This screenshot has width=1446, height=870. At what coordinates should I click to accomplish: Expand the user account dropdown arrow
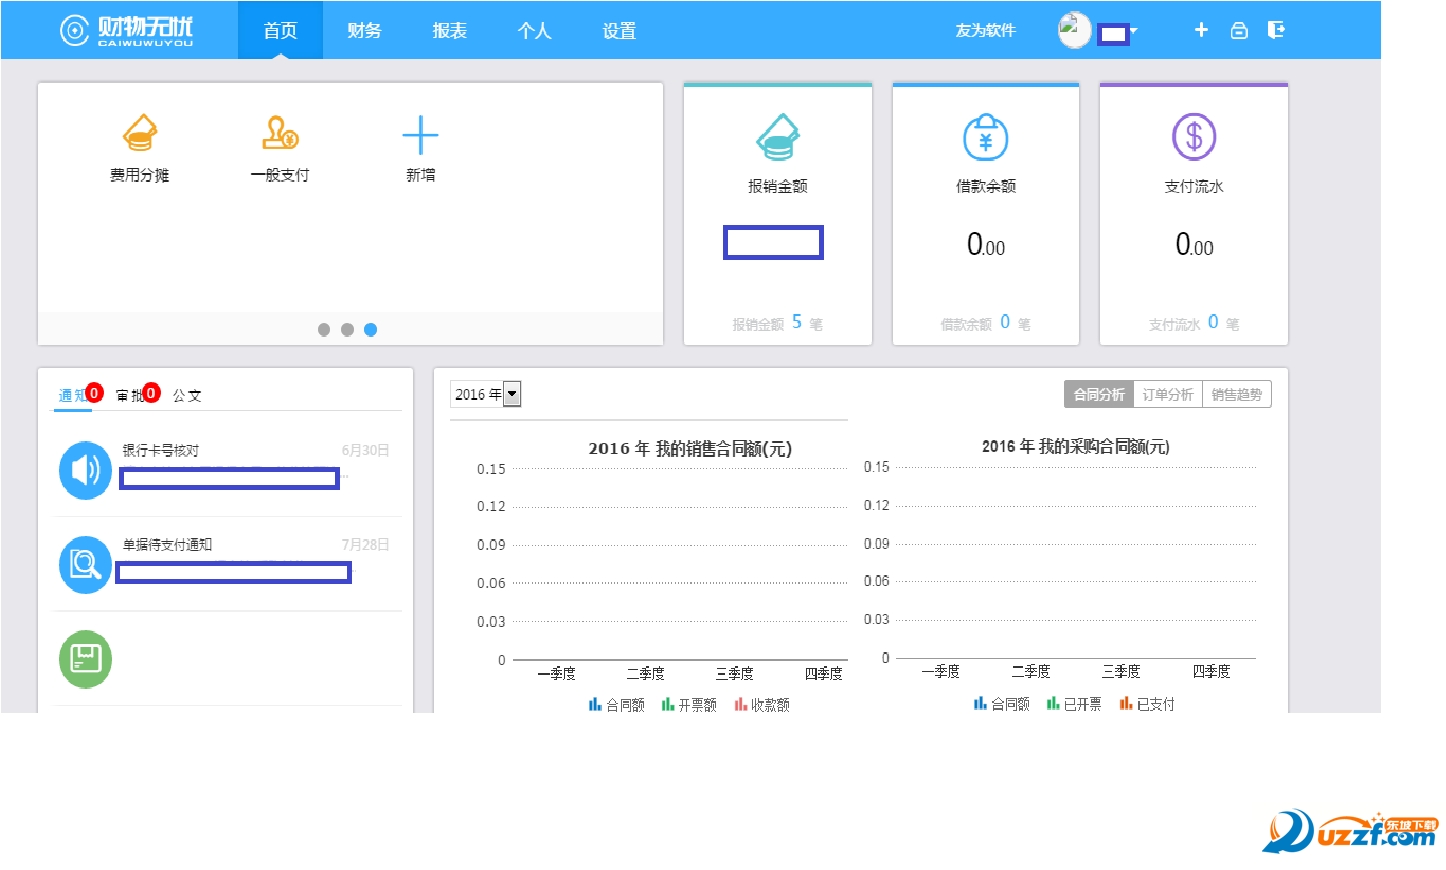coord(1133,31)
